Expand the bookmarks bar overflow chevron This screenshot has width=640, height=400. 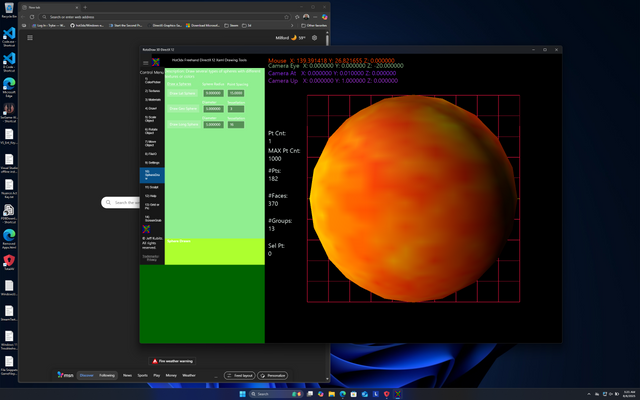(x=292, y=25)
